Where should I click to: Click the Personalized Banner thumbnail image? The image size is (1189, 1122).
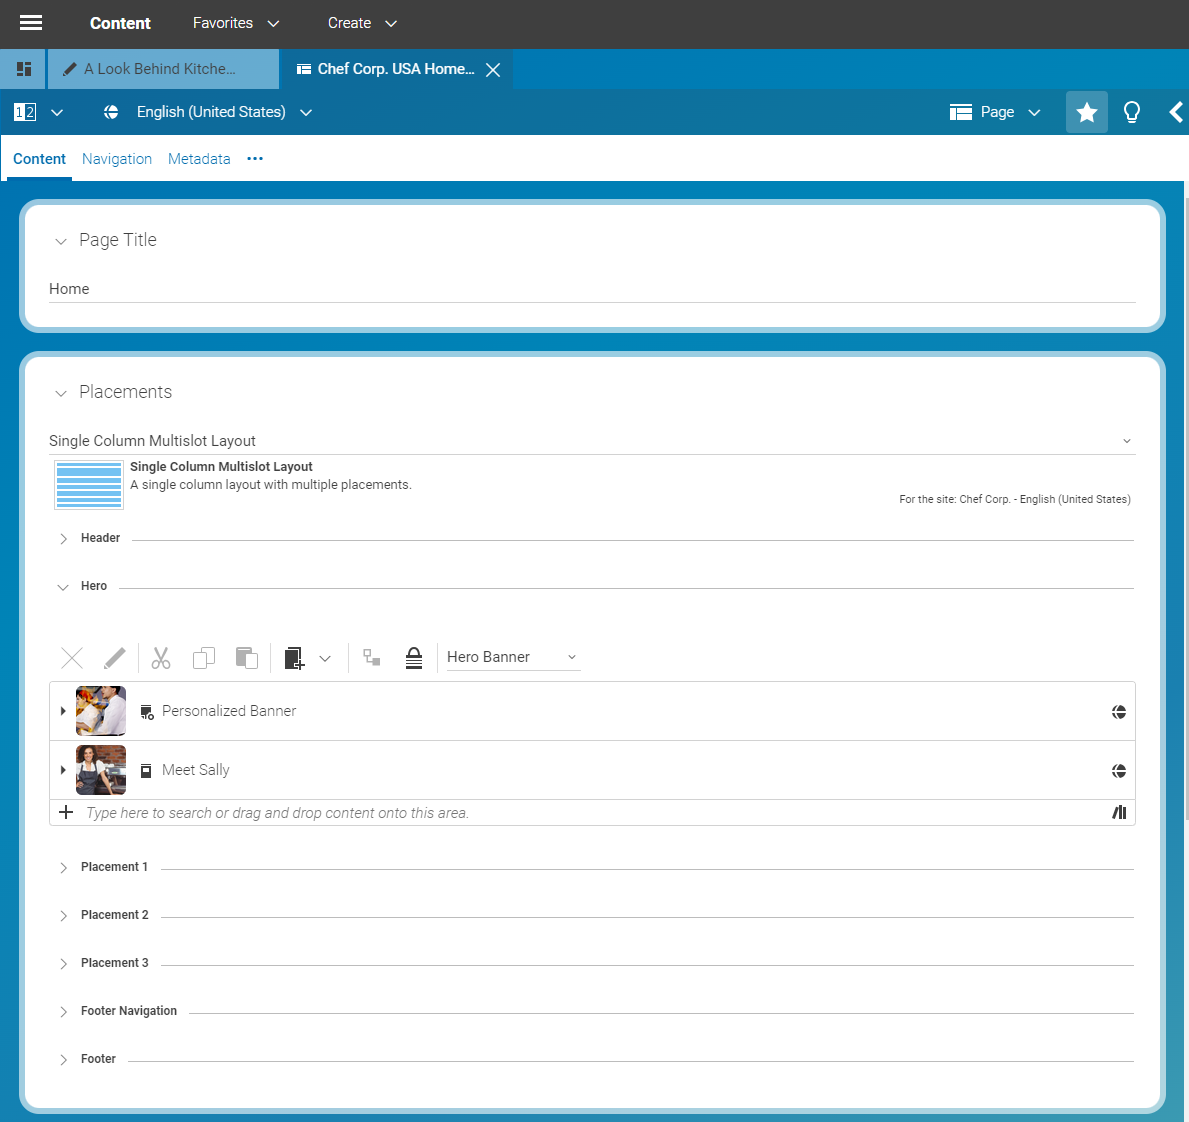click(x=100, y=710)
